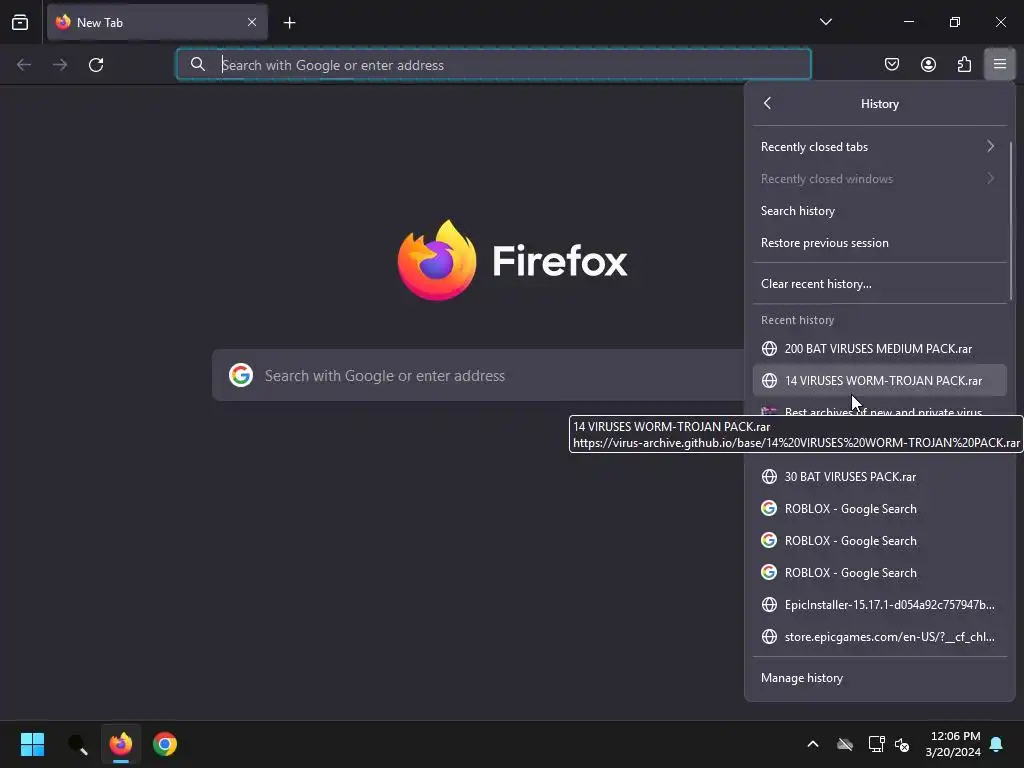The image size is (1024, 768).
Task: Open a new tab with plus button
Action: 289,23
